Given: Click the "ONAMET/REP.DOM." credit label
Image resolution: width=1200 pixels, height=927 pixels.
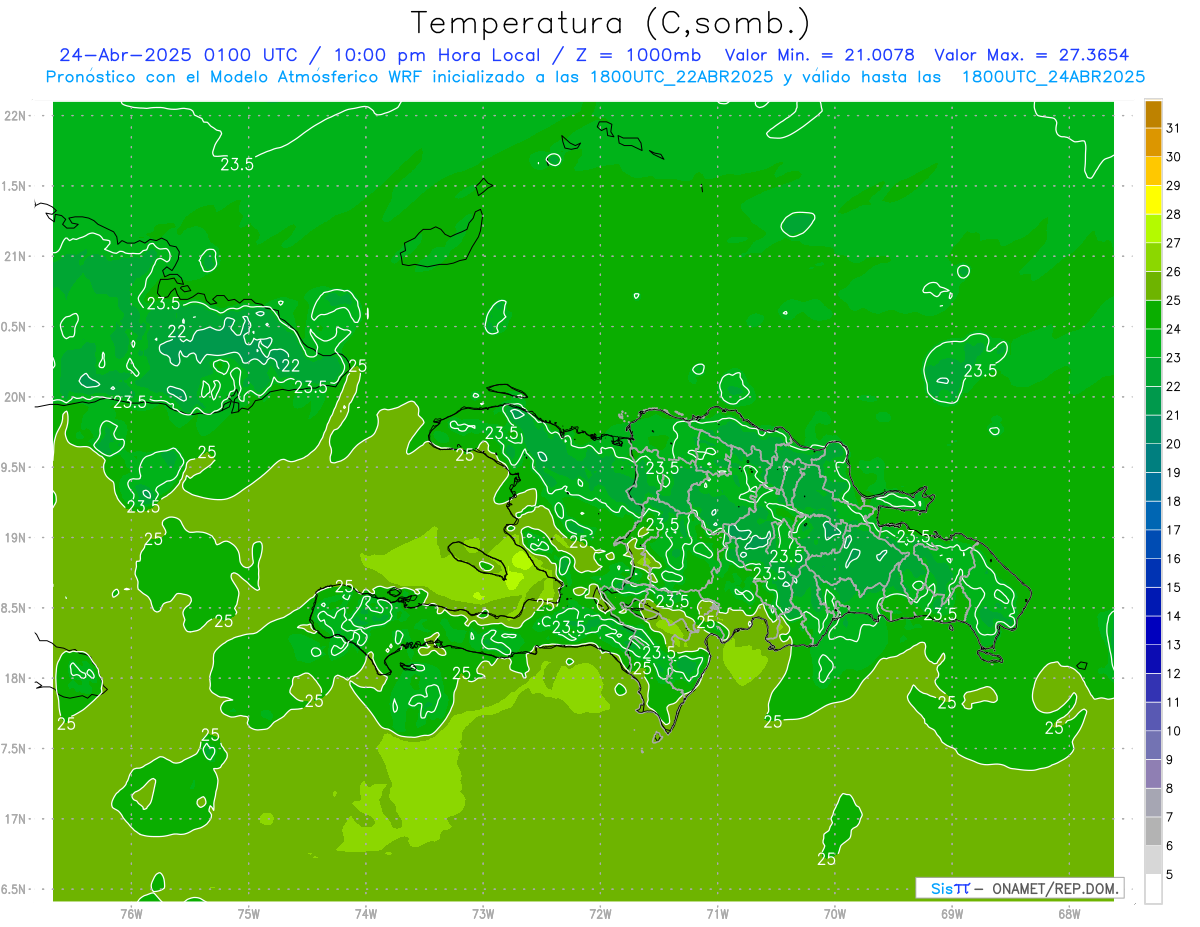Looking at the screenshot, I should [x=1054, y=888].
